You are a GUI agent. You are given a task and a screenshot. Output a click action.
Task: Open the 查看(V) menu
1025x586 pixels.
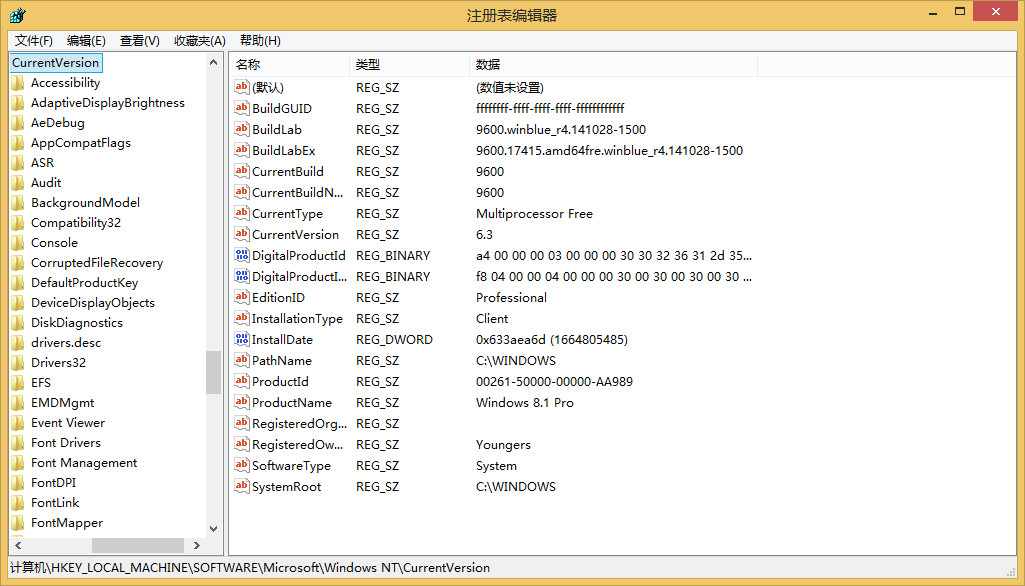click(x=140, y=41)
